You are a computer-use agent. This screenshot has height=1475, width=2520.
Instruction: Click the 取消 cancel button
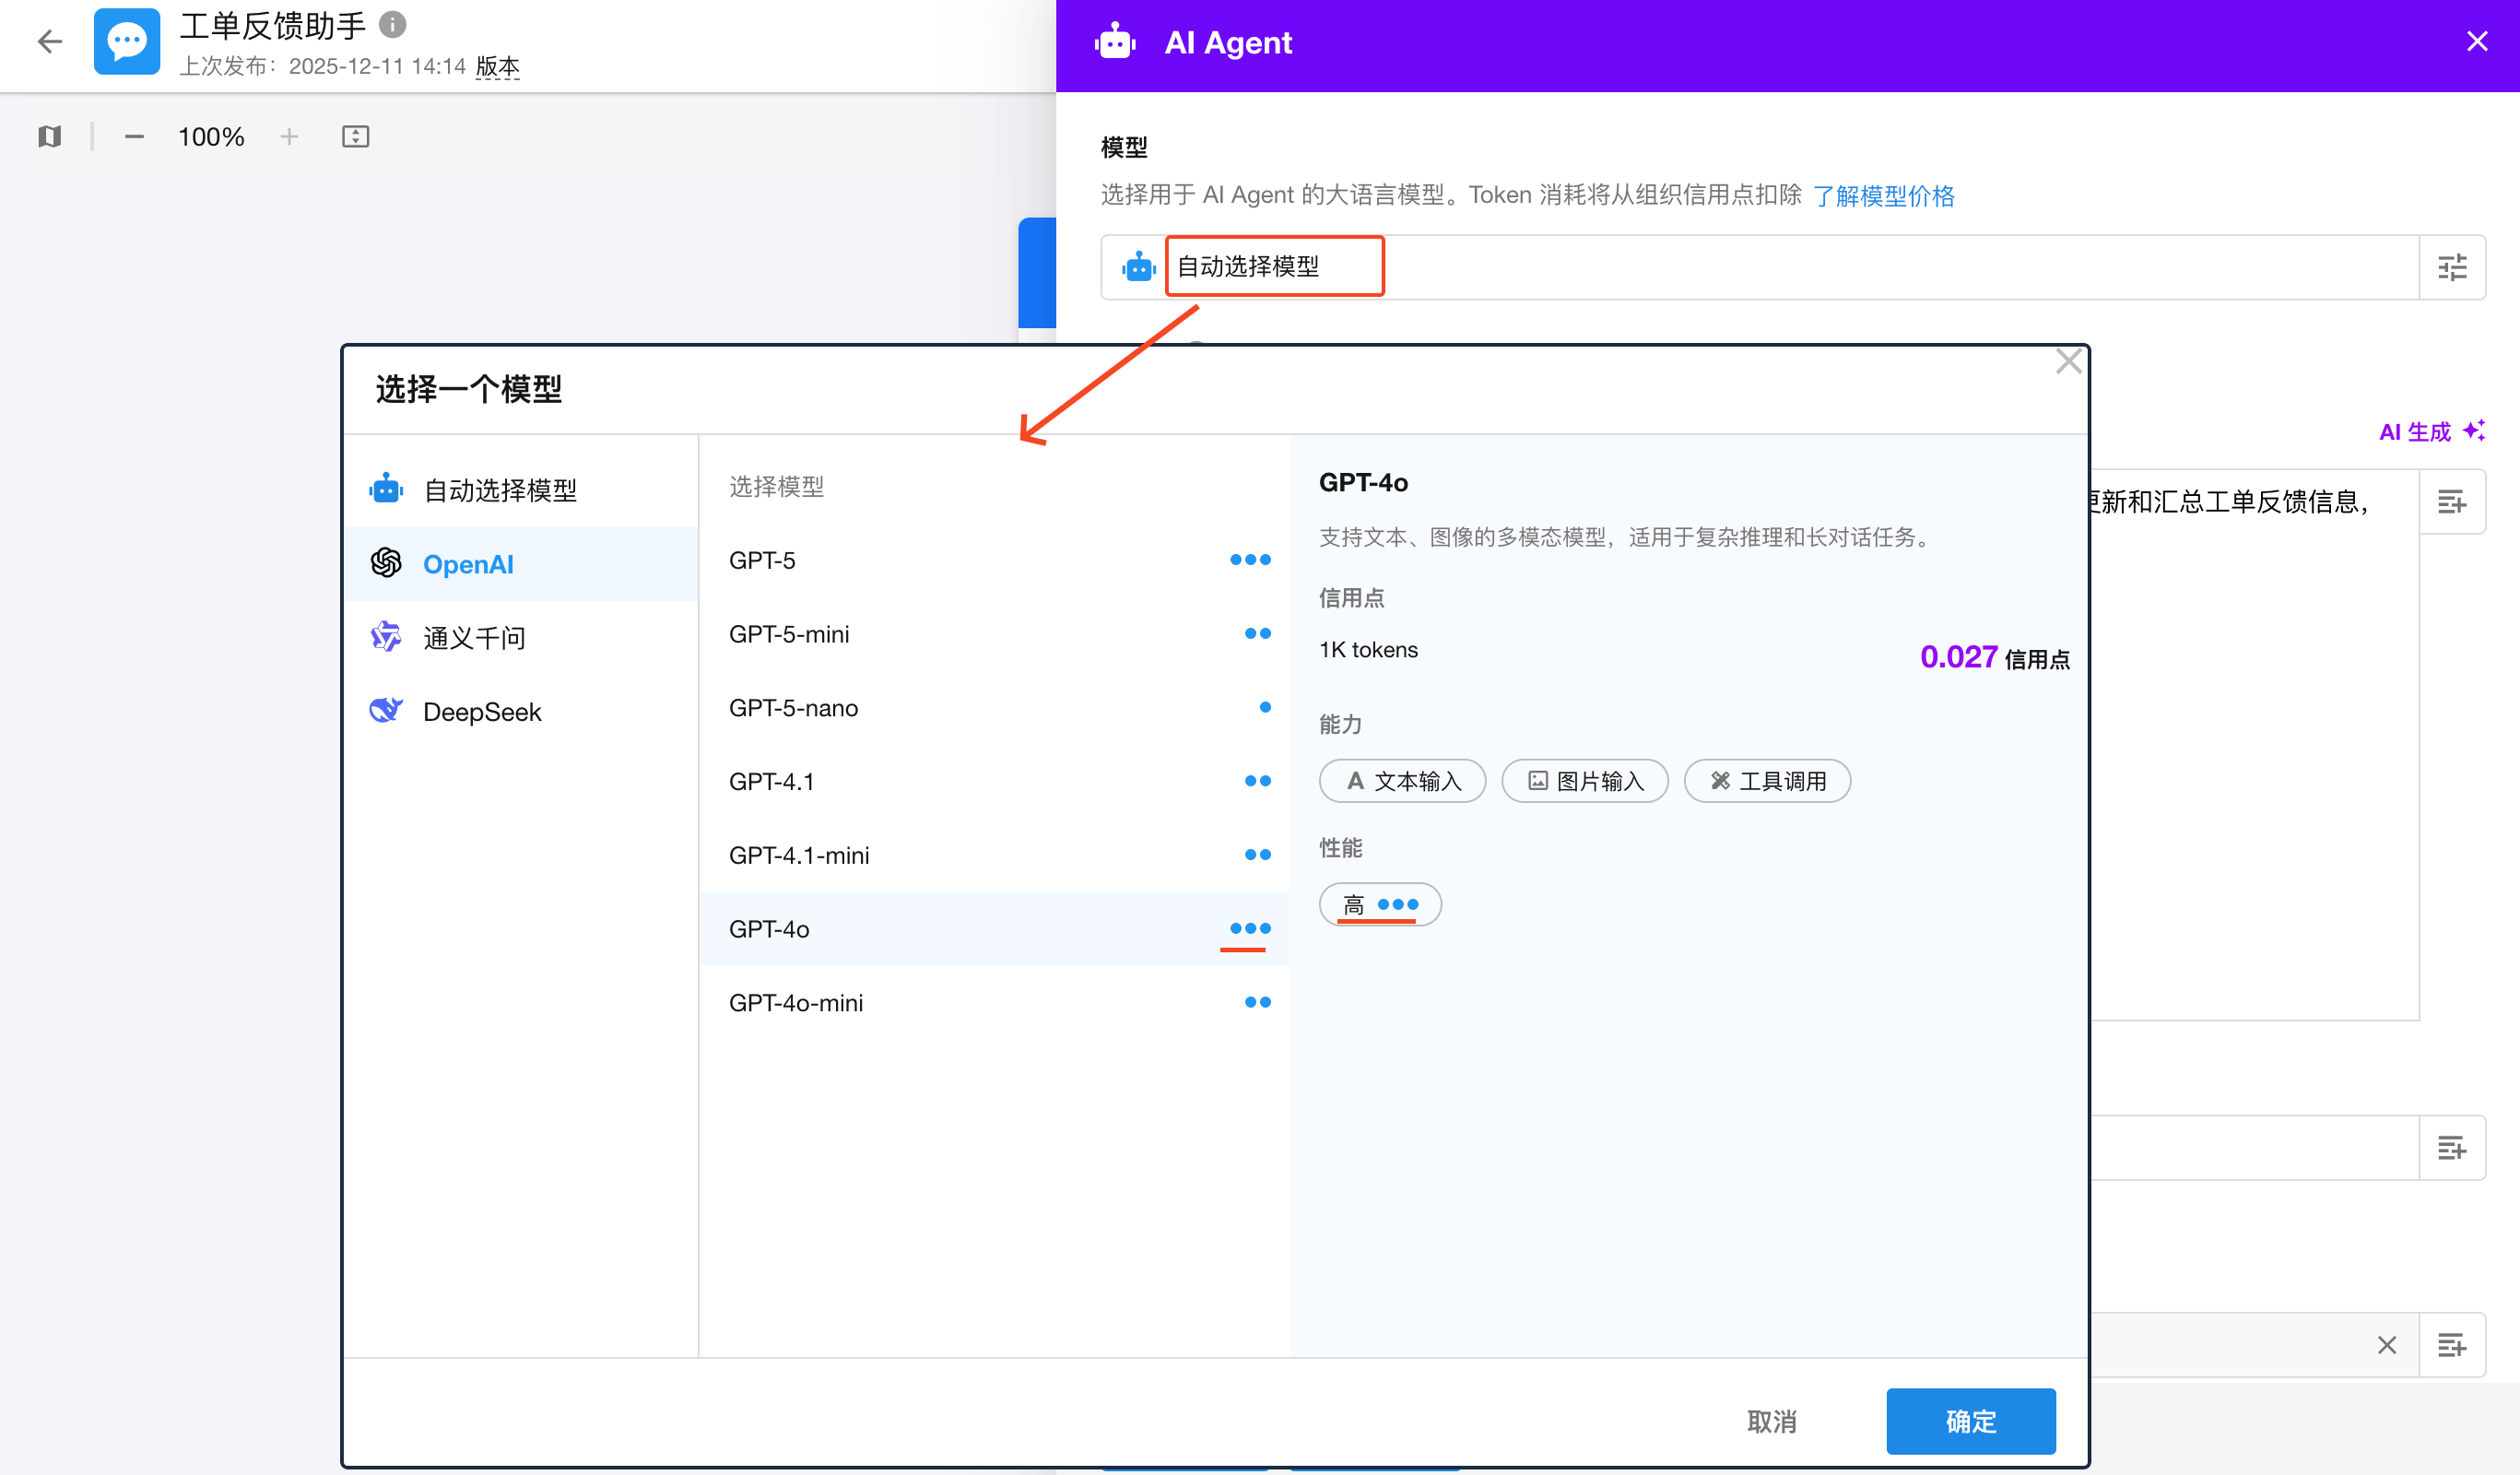pyautogui.click(x=1771, y=1421)
